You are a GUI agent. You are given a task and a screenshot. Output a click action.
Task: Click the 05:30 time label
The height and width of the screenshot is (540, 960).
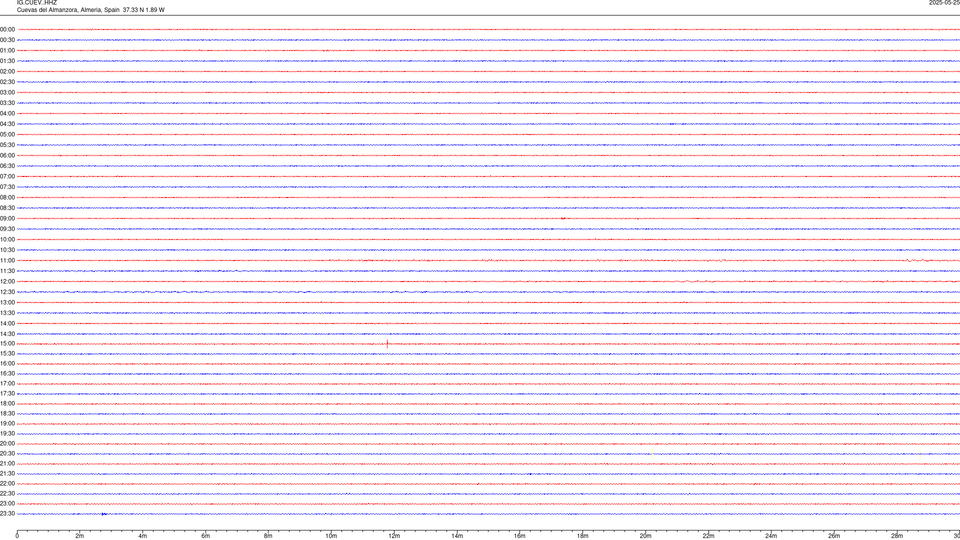[7, 145]
